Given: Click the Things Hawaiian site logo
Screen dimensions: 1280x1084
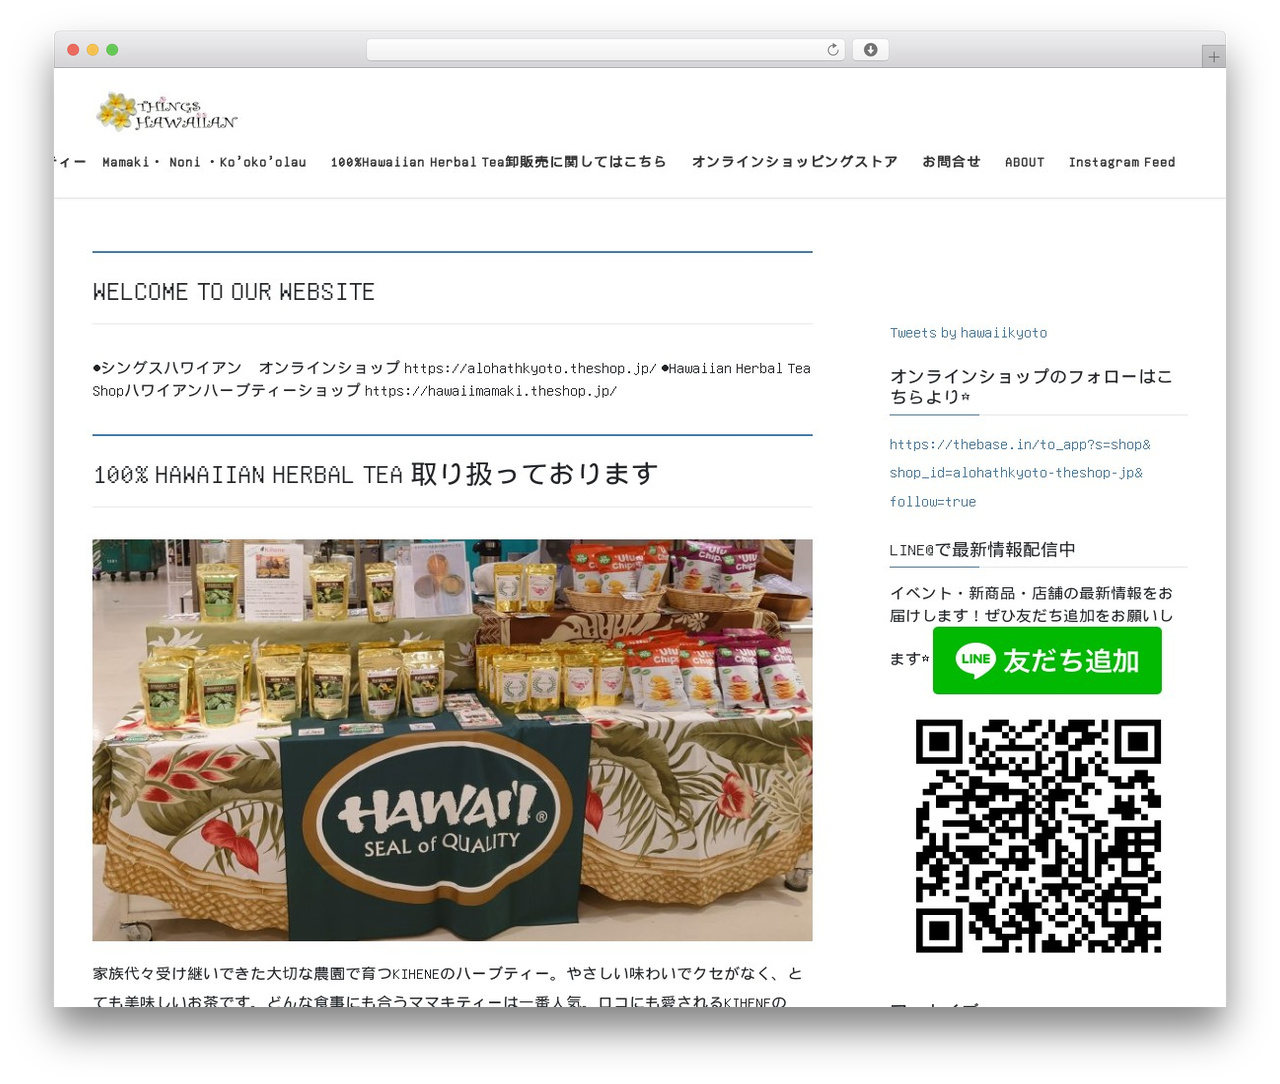Looking at the screenshot, I should pos(167,112).
